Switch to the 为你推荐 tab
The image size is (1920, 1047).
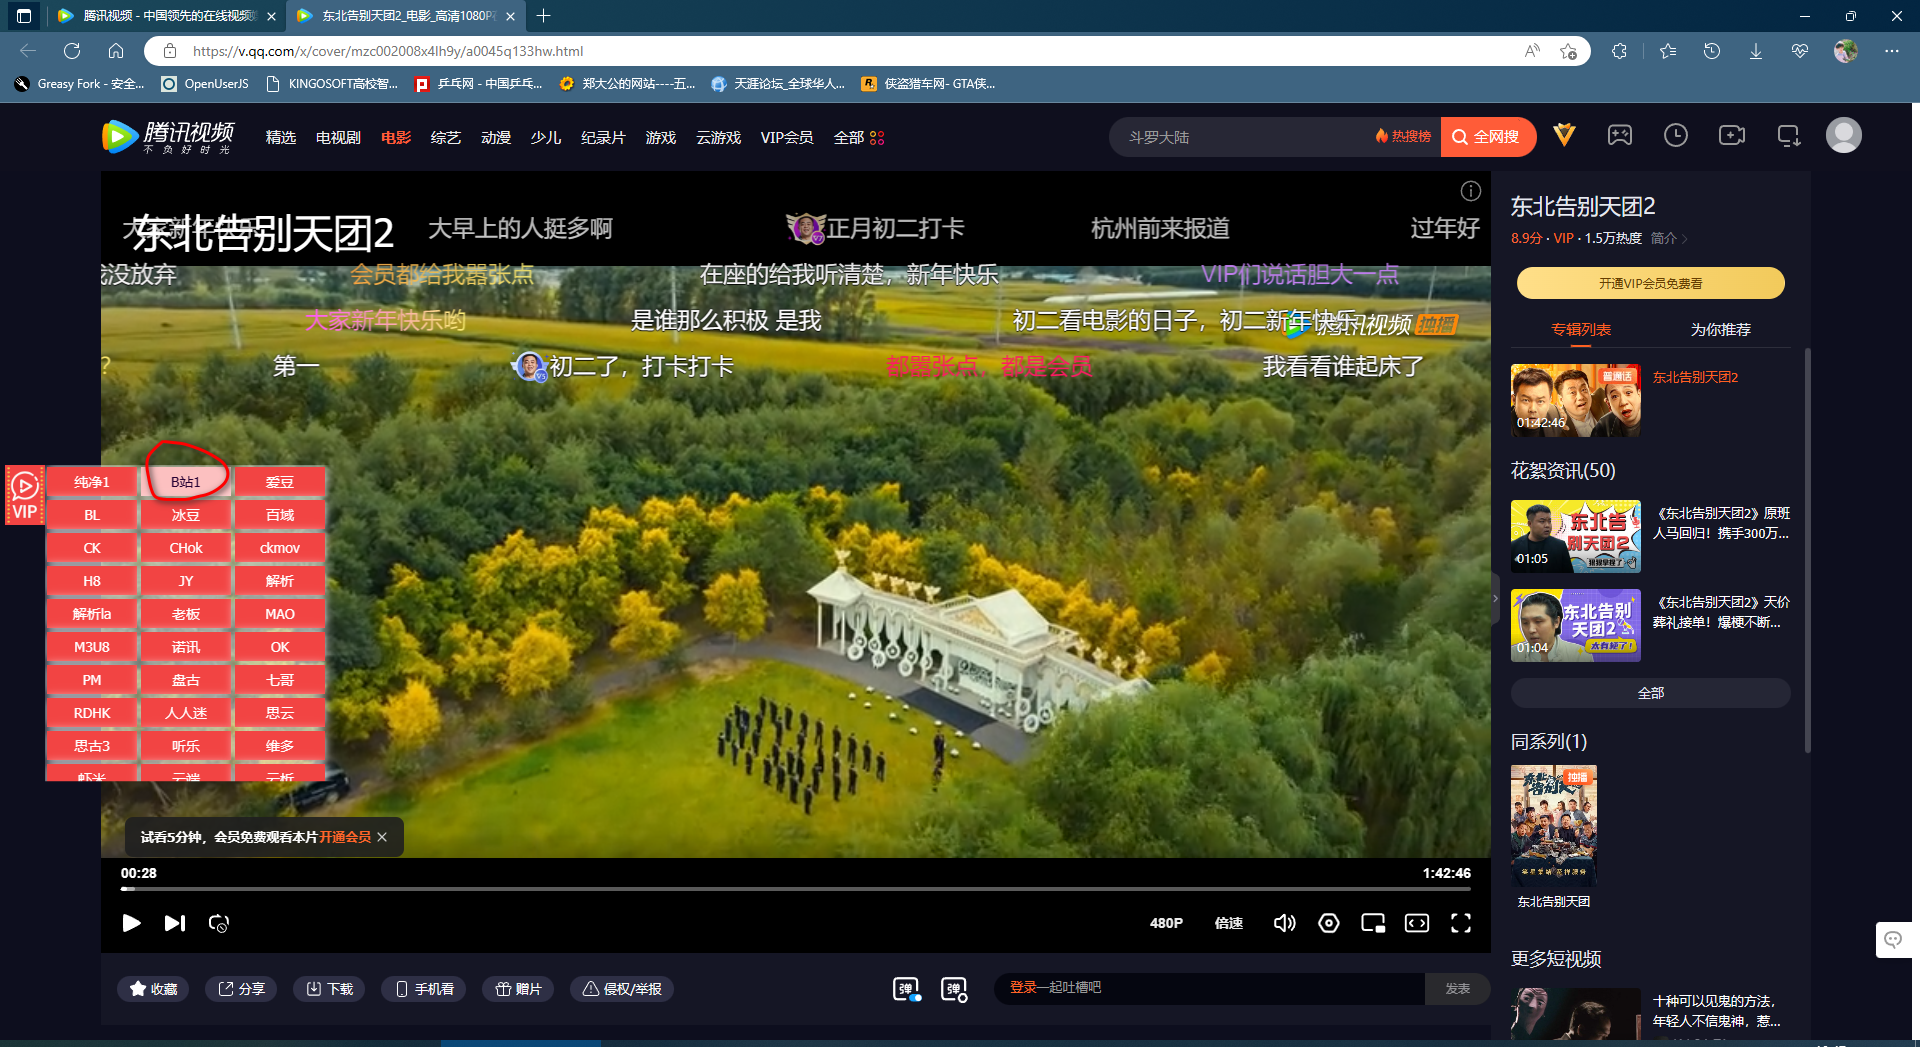pos(1721,329)
